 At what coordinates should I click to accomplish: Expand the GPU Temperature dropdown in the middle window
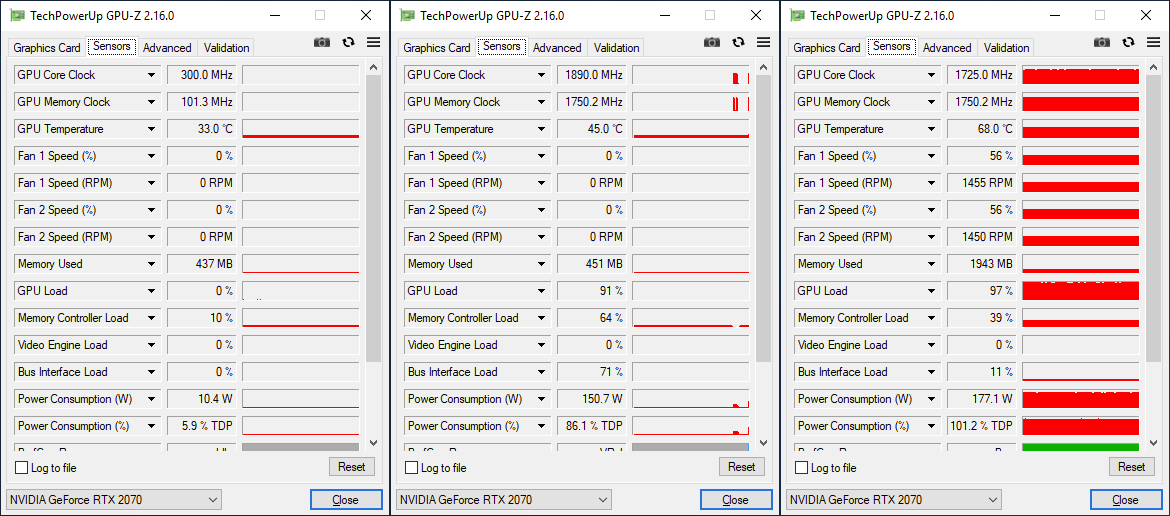(x=542, y=129)
